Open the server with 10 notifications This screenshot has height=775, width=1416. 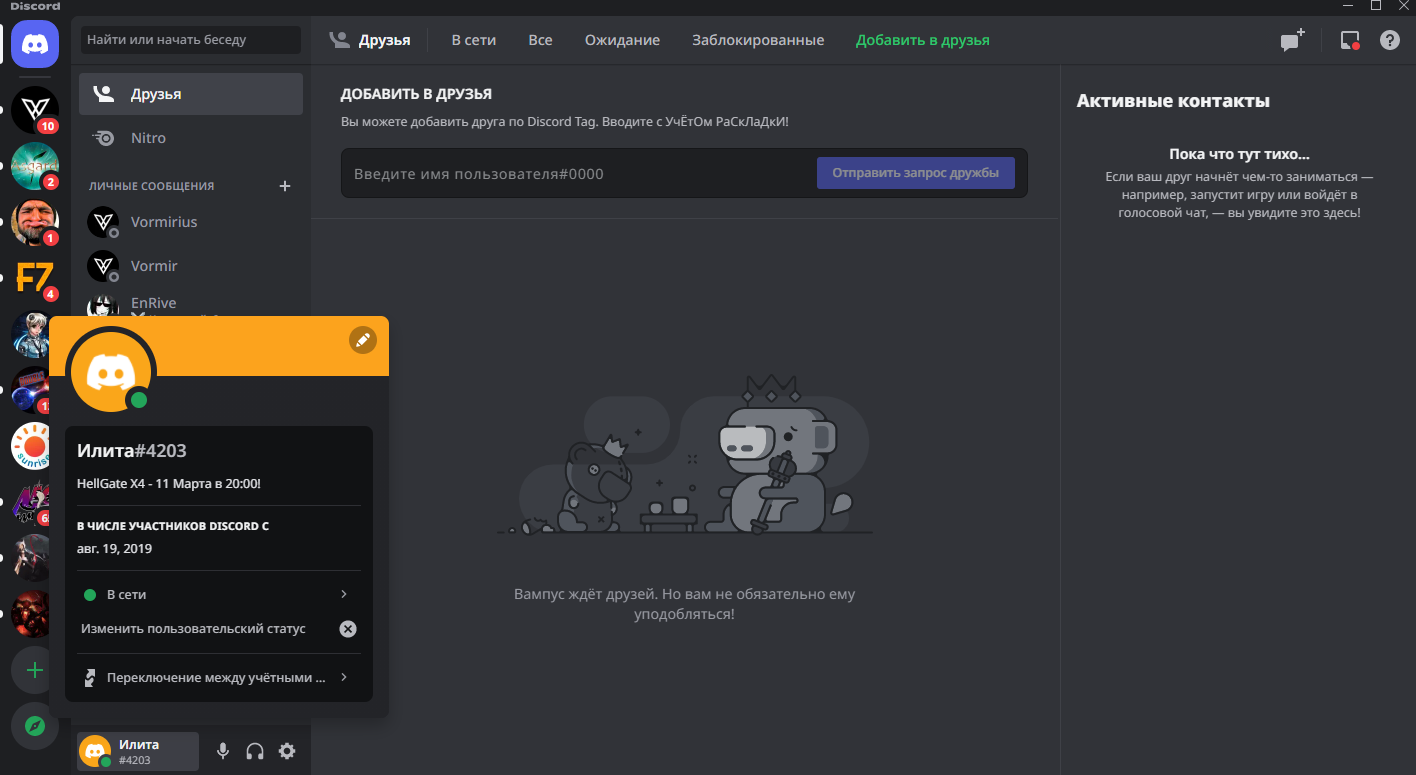click(35, 110)
